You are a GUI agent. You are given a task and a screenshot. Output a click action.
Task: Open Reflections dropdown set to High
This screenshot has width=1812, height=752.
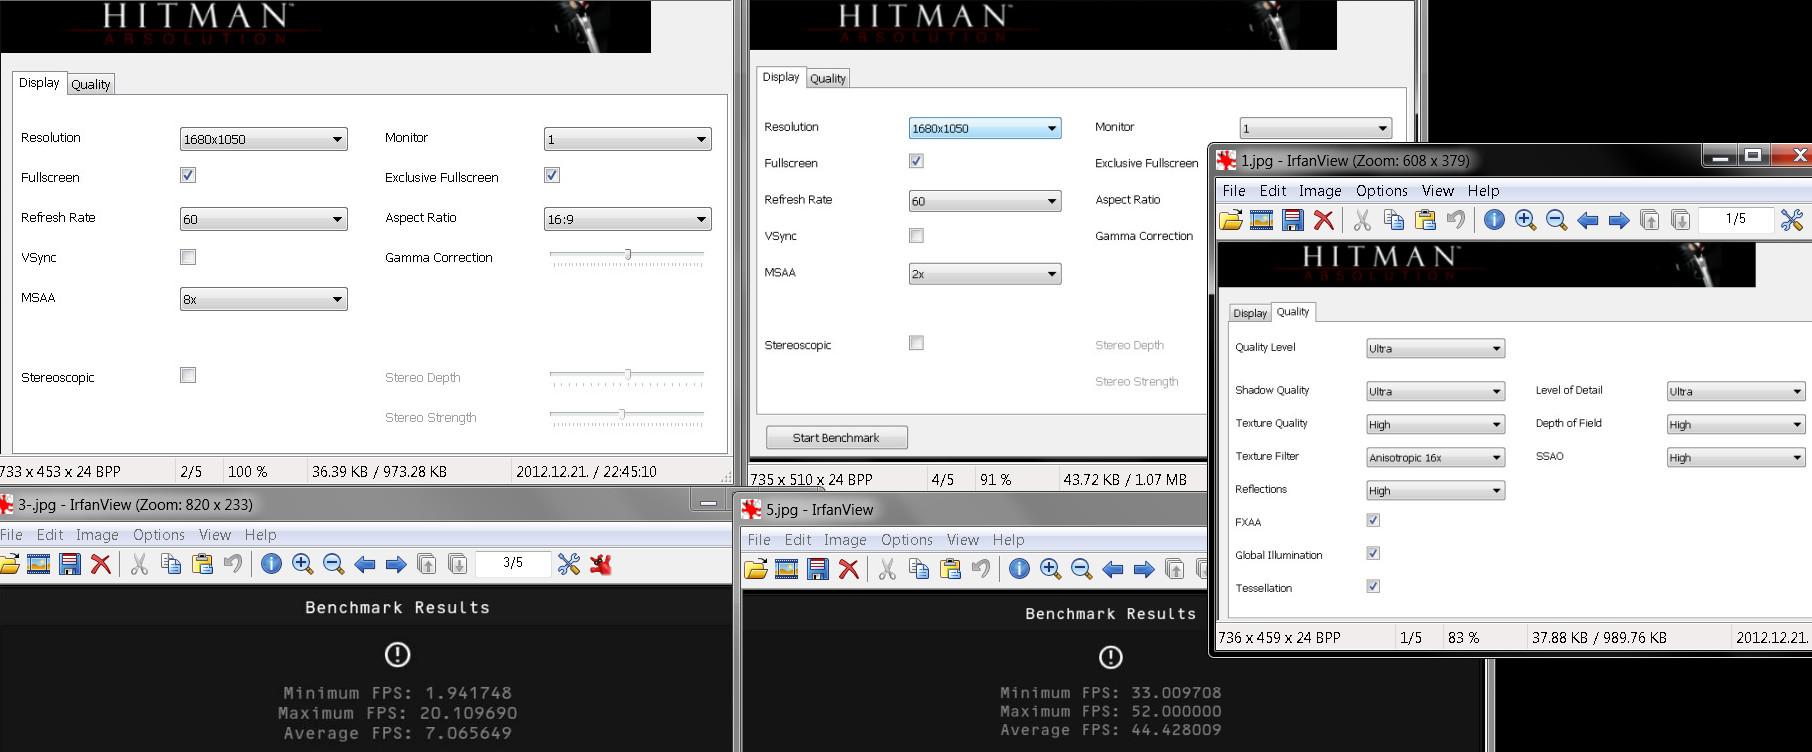point(1435,490)
